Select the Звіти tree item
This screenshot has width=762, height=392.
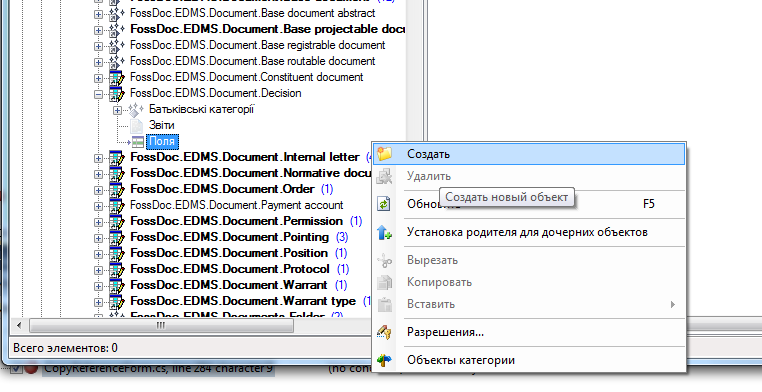coord(161,125)
